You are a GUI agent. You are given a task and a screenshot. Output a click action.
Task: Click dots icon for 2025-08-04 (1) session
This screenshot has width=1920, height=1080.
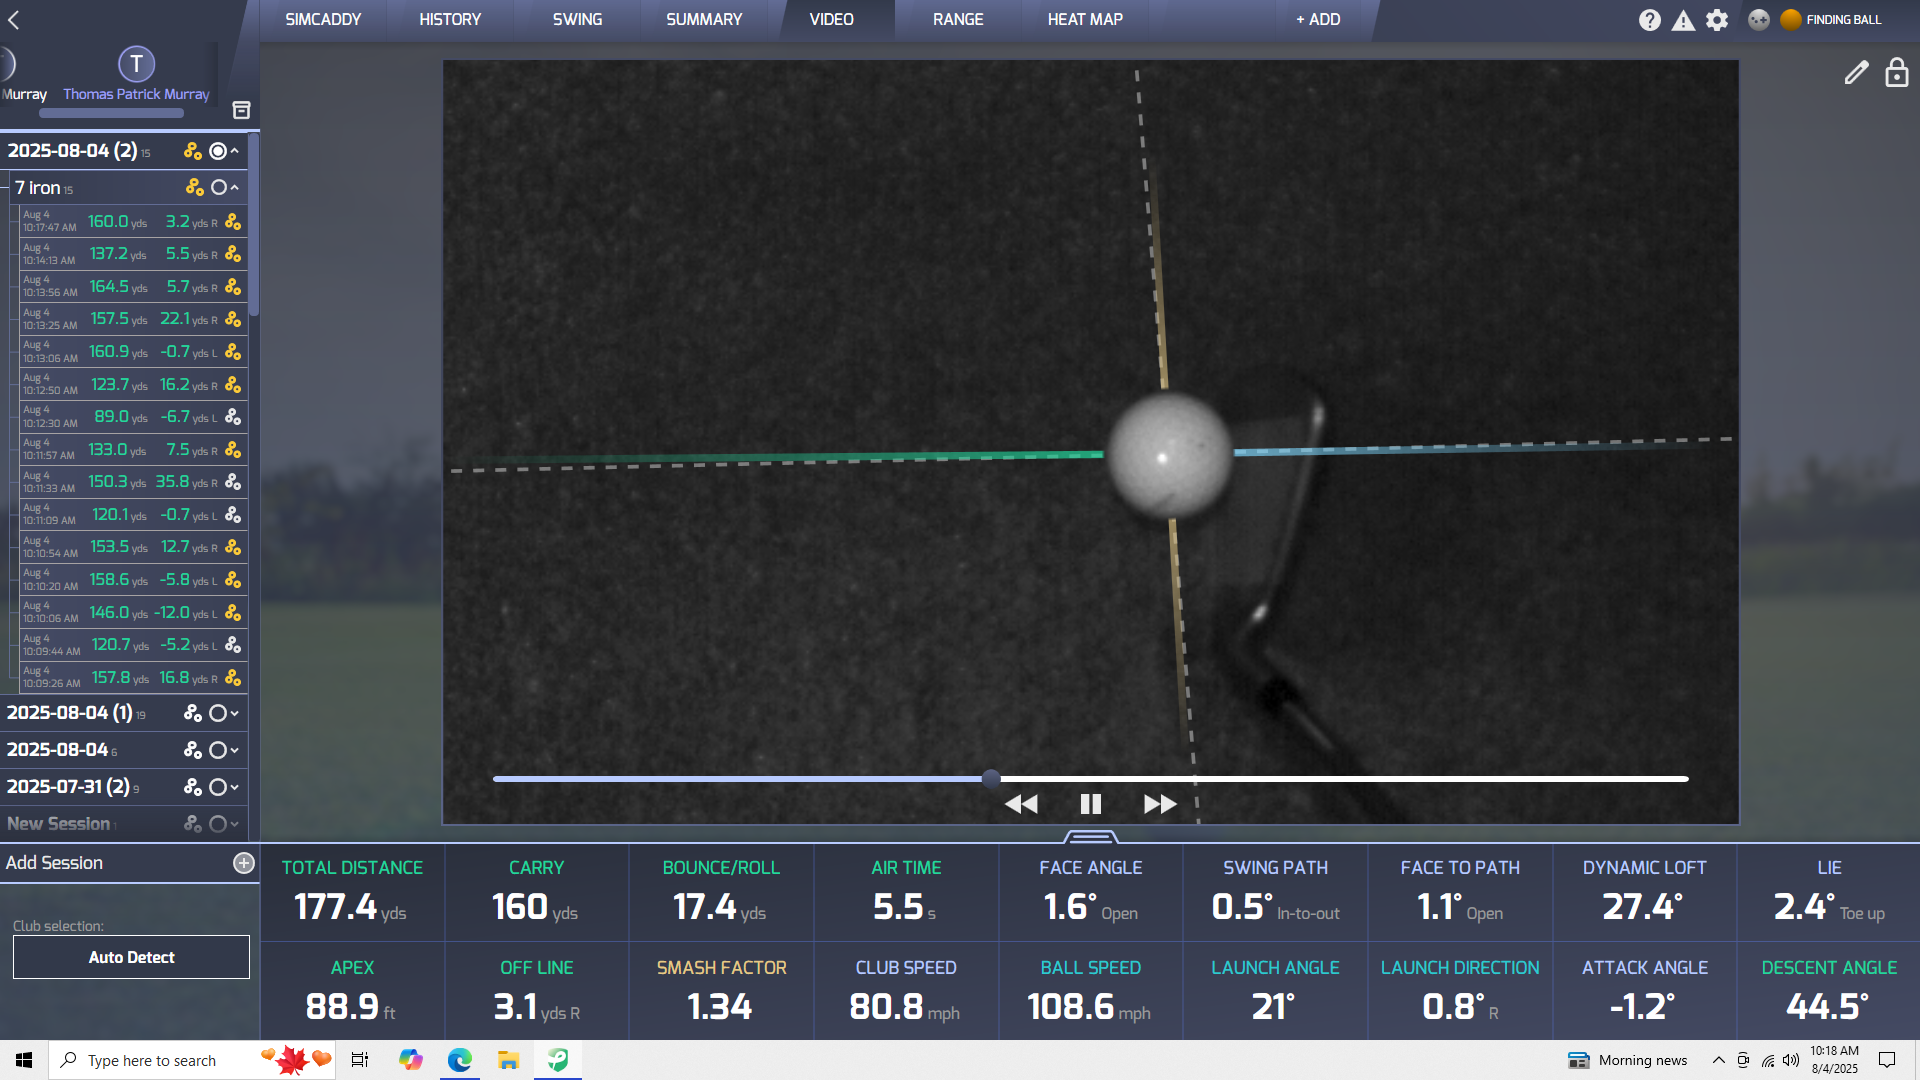(193, 713)
